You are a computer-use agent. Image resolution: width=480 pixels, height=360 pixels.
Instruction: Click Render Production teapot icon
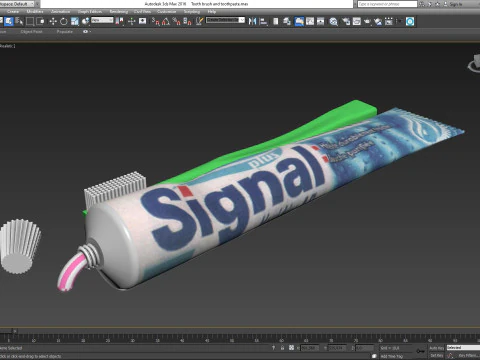[x=367, y=22]
